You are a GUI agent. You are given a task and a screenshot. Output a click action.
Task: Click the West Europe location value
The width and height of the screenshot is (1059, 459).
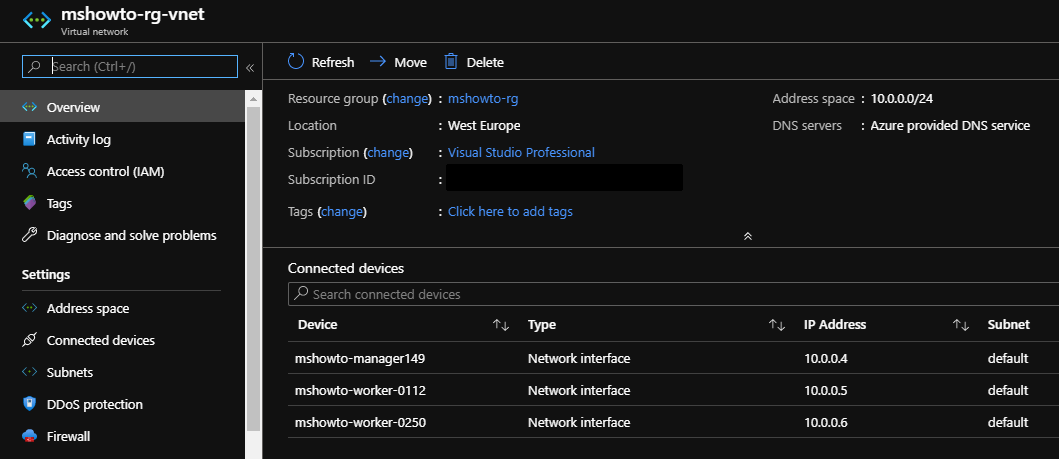[x=484, y=126]
